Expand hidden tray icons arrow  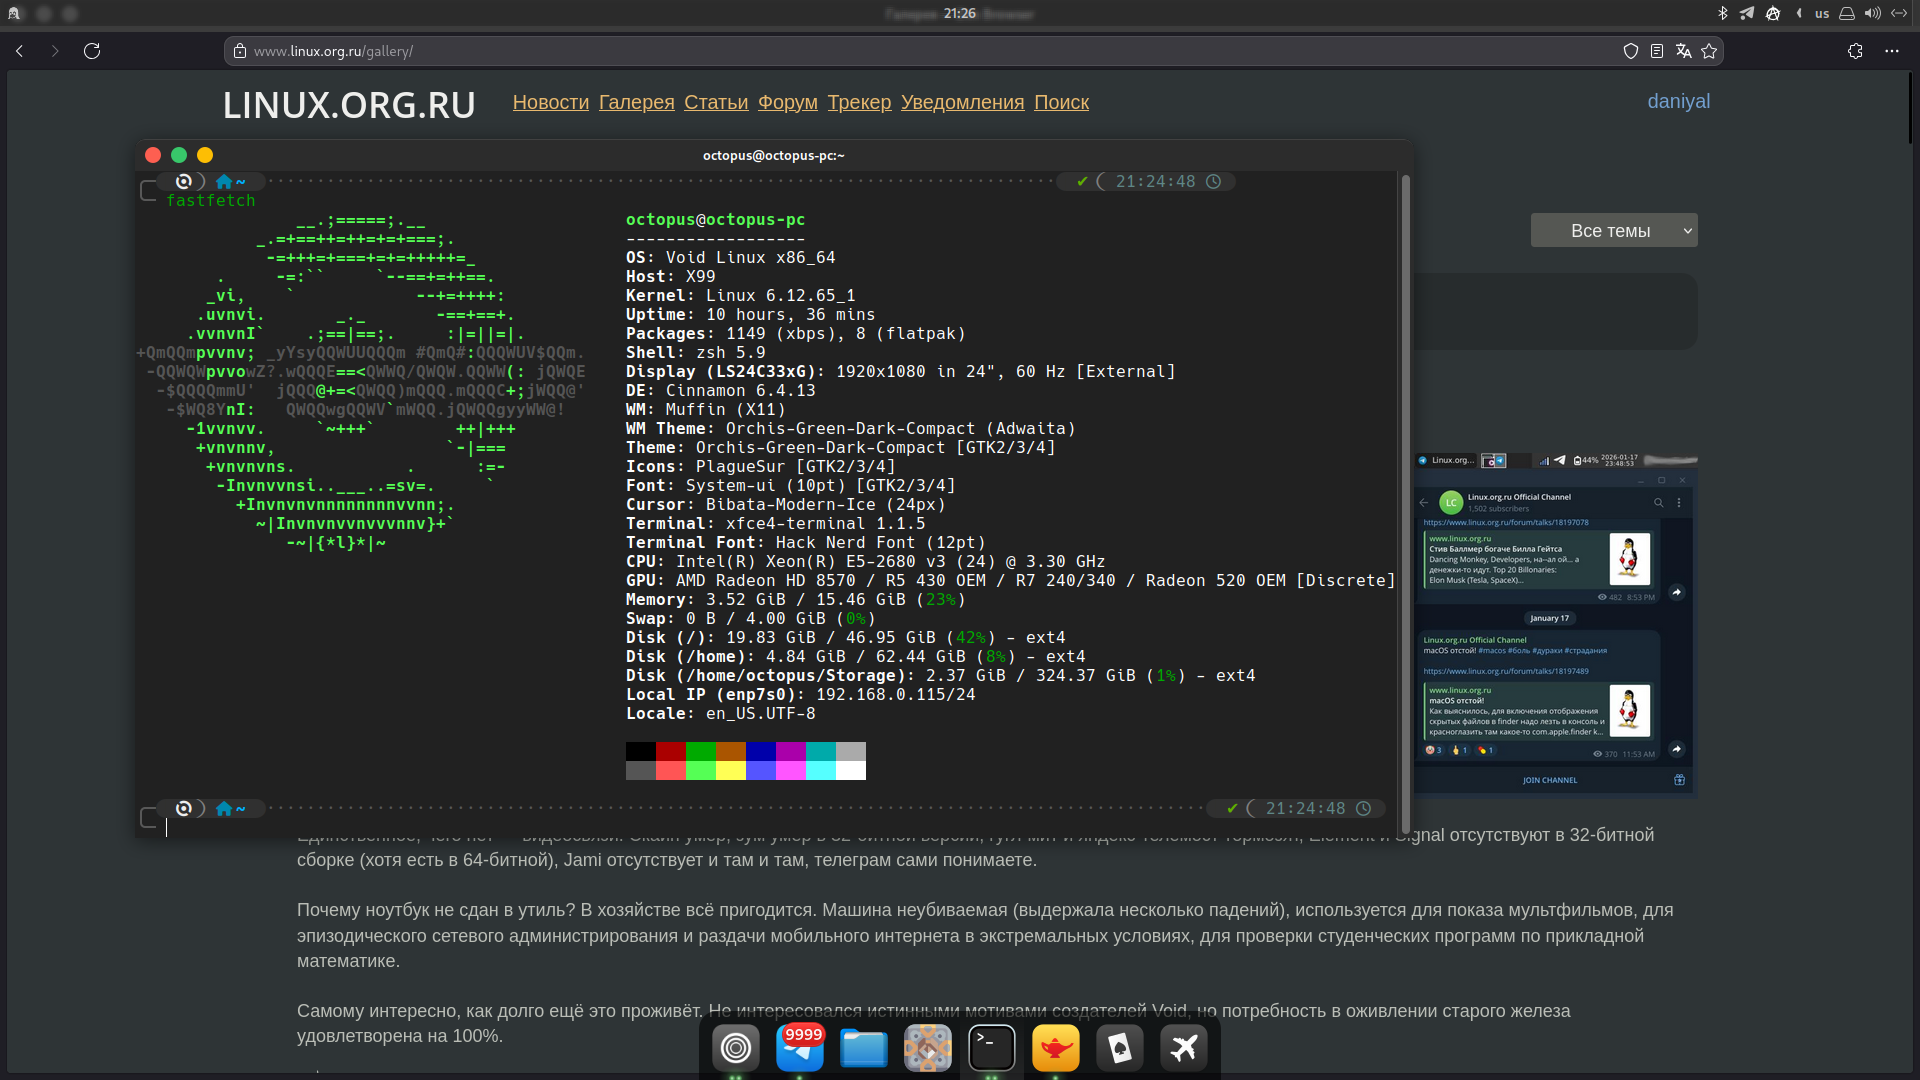pyautogui.click(x=1799, y=13)
